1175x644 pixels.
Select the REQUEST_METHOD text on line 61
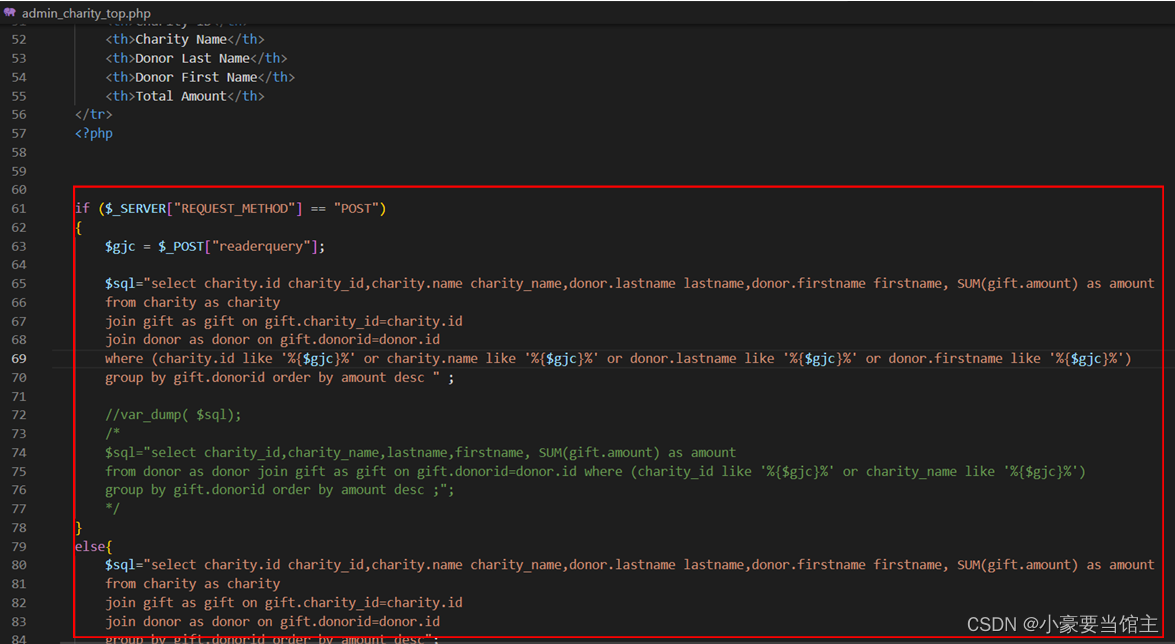pyautogui.click(x=235, y=208)
